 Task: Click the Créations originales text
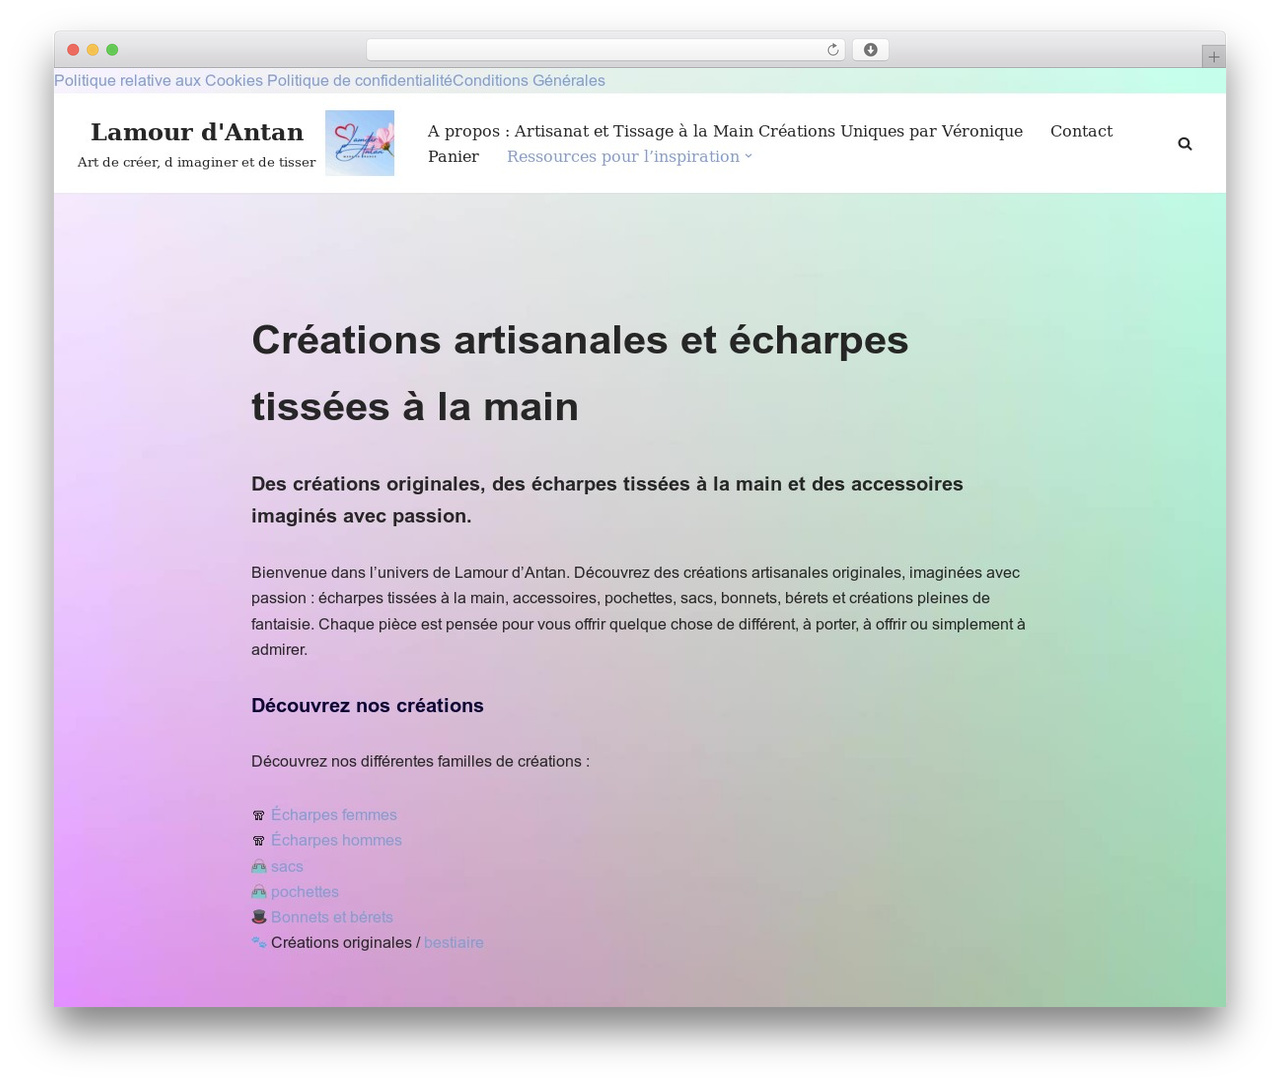pos(341,942)
